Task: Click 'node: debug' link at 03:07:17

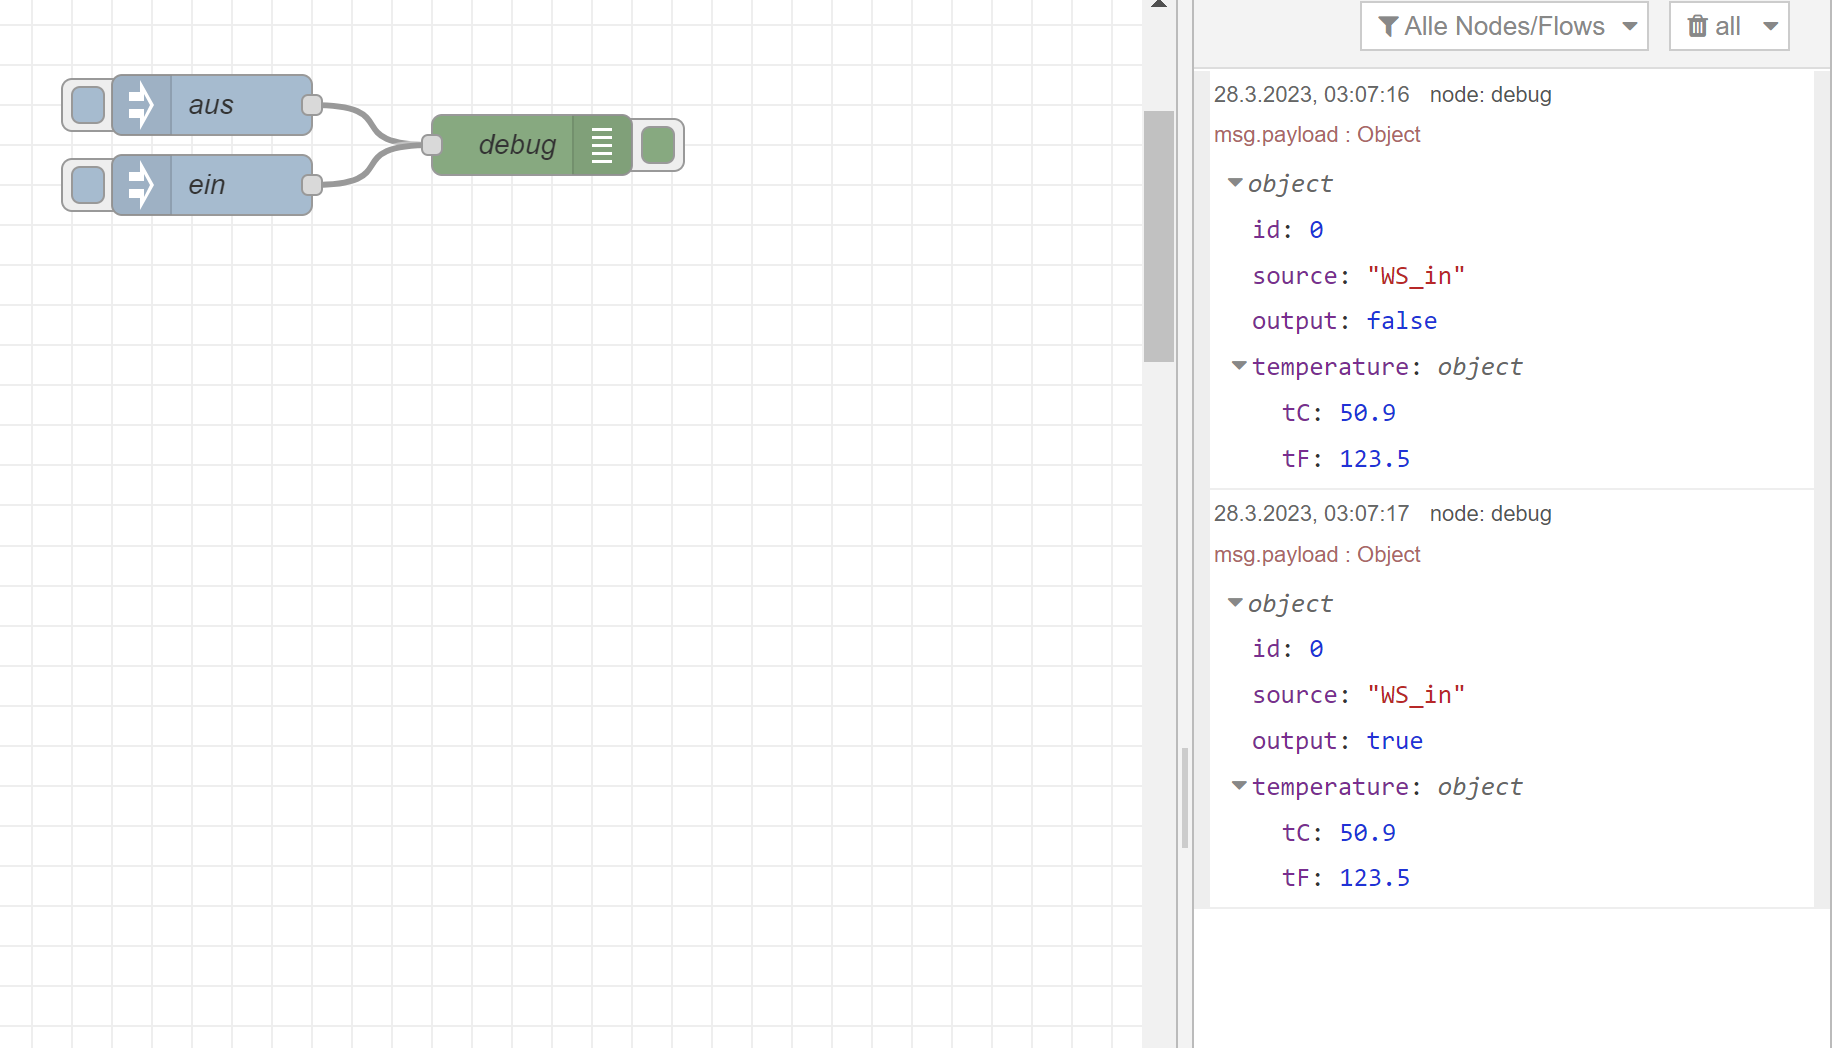Action: 1490,514
